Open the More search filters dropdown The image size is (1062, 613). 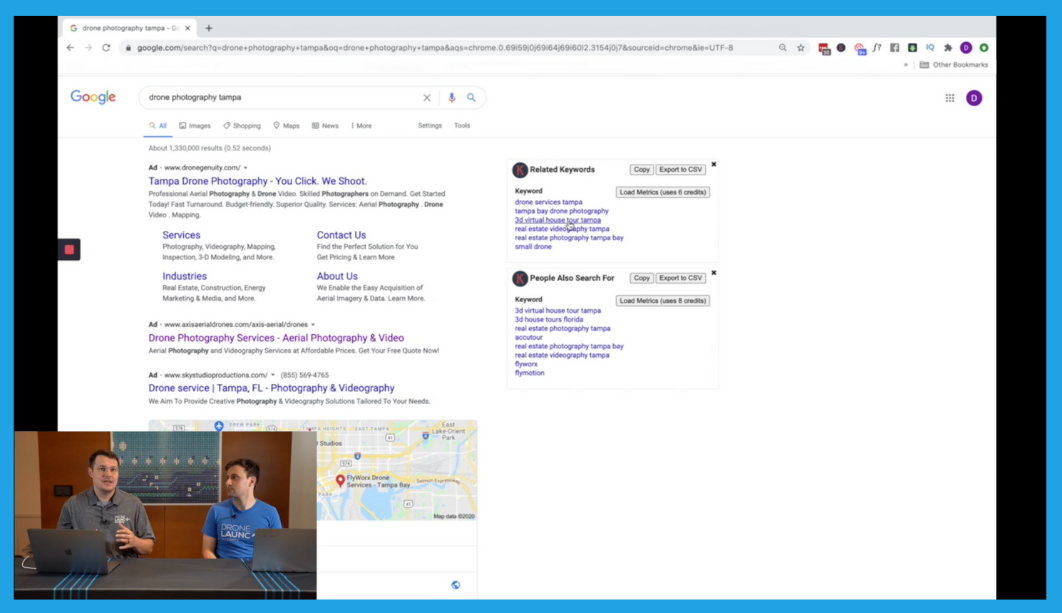(361, 126)
